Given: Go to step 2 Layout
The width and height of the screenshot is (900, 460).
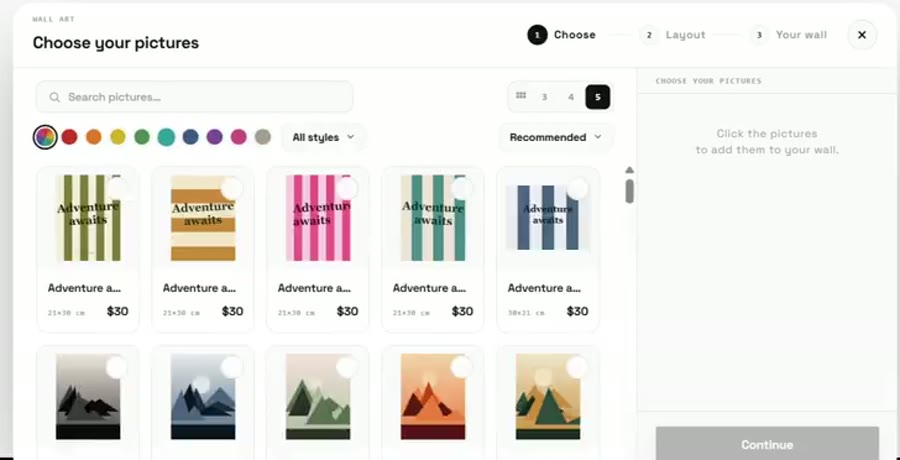Looking at the screenshot, I should (x=673, y=35).
